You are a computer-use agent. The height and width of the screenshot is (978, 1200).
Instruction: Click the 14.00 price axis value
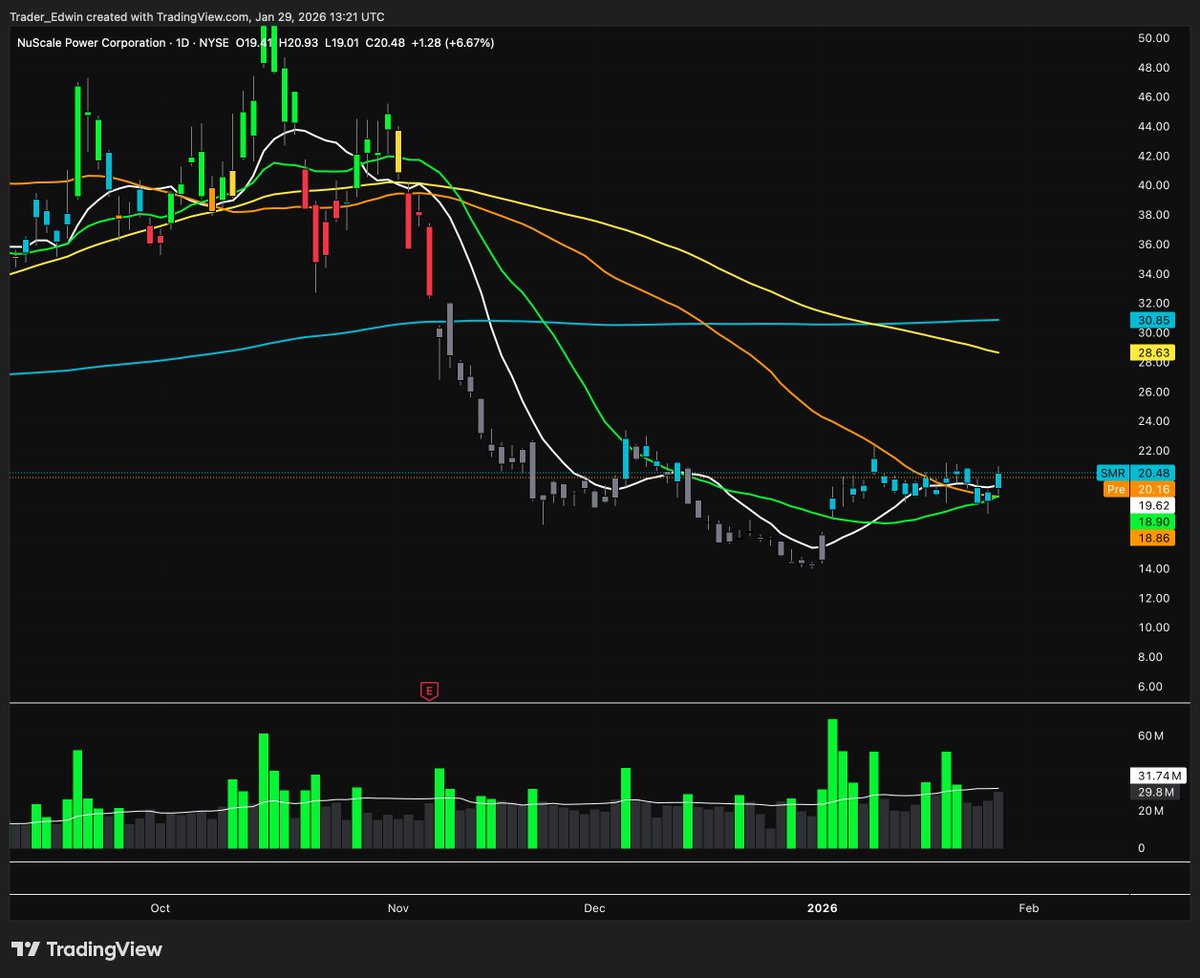point(1153,569)
